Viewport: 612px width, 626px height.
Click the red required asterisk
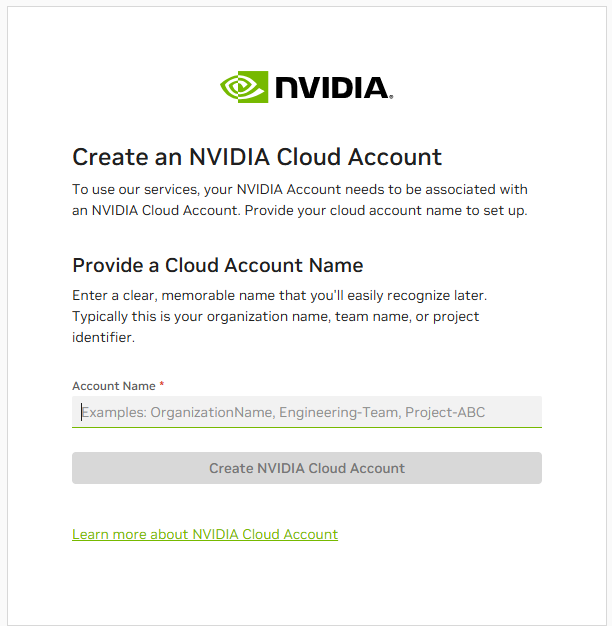pos(162,385)
